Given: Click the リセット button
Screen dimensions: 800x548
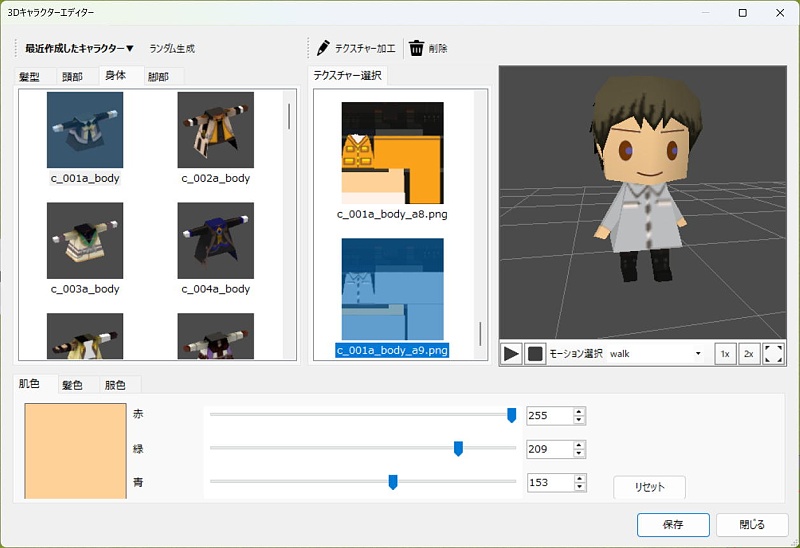Looking at the screenshot, I should pyautogui.click(x=649, y=487).
